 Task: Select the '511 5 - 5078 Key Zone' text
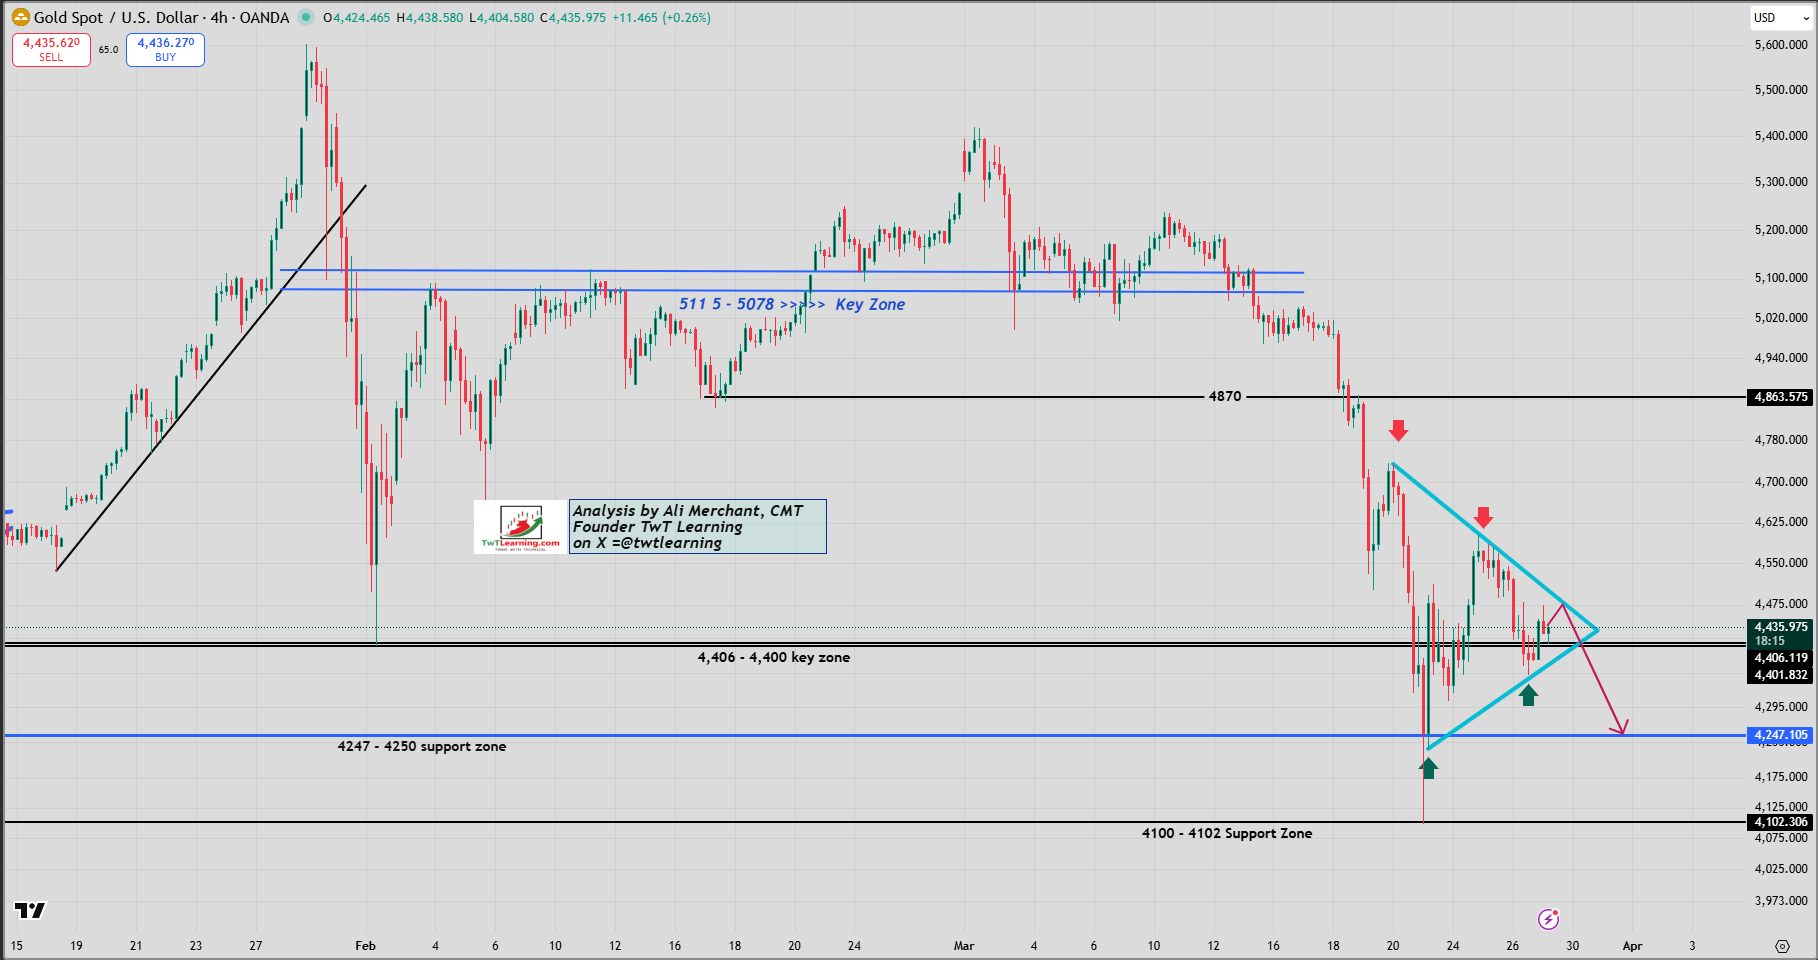pyautogui.click(x=792, y=304)
